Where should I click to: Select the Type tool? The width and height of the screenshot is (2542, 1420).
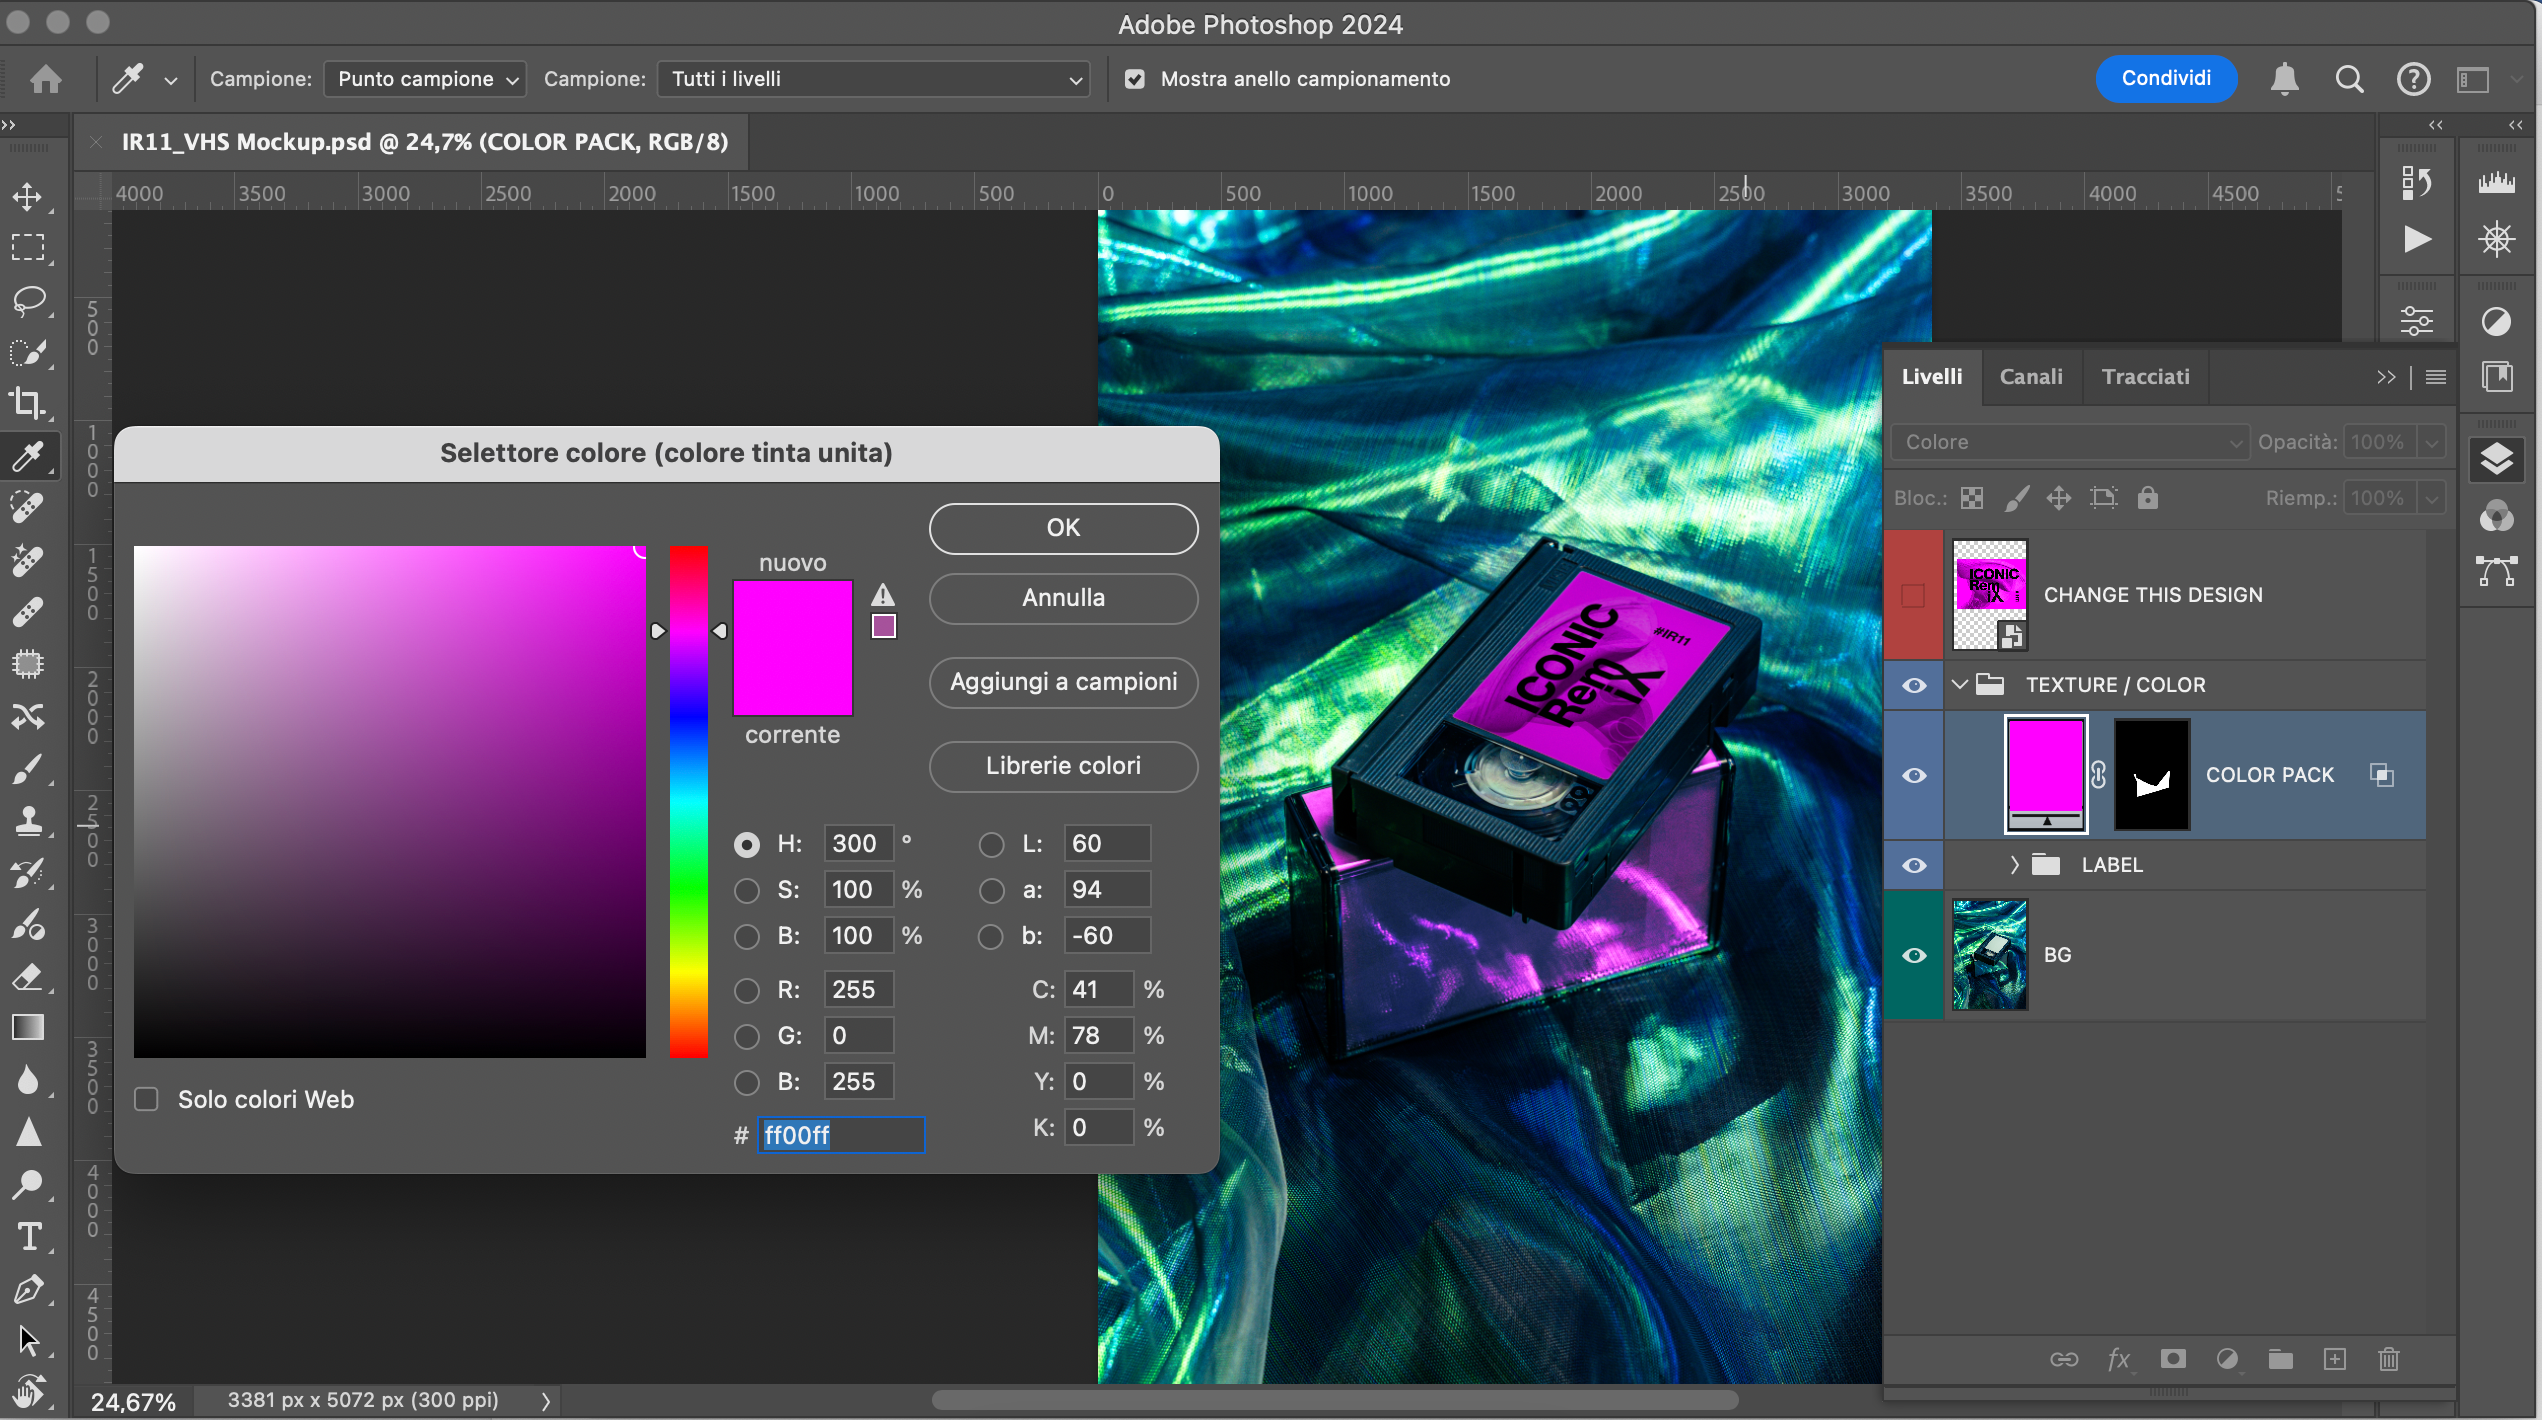28,1237
